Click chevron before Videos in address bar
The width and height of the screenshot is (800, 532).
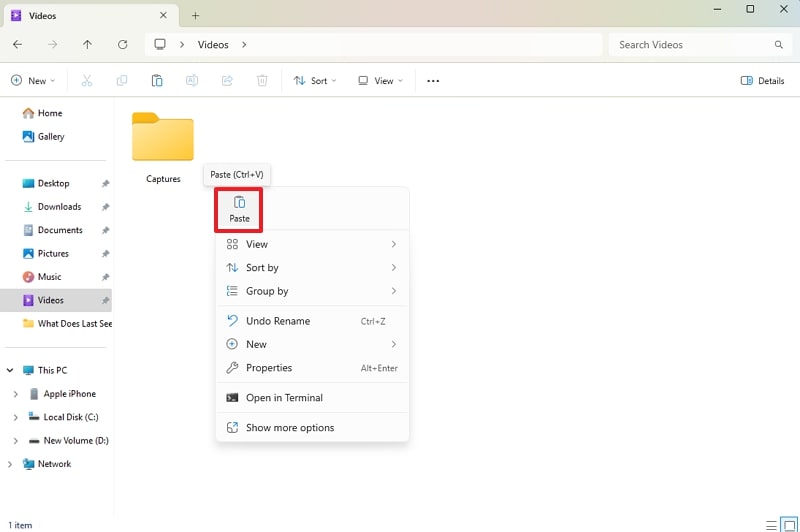182,44
